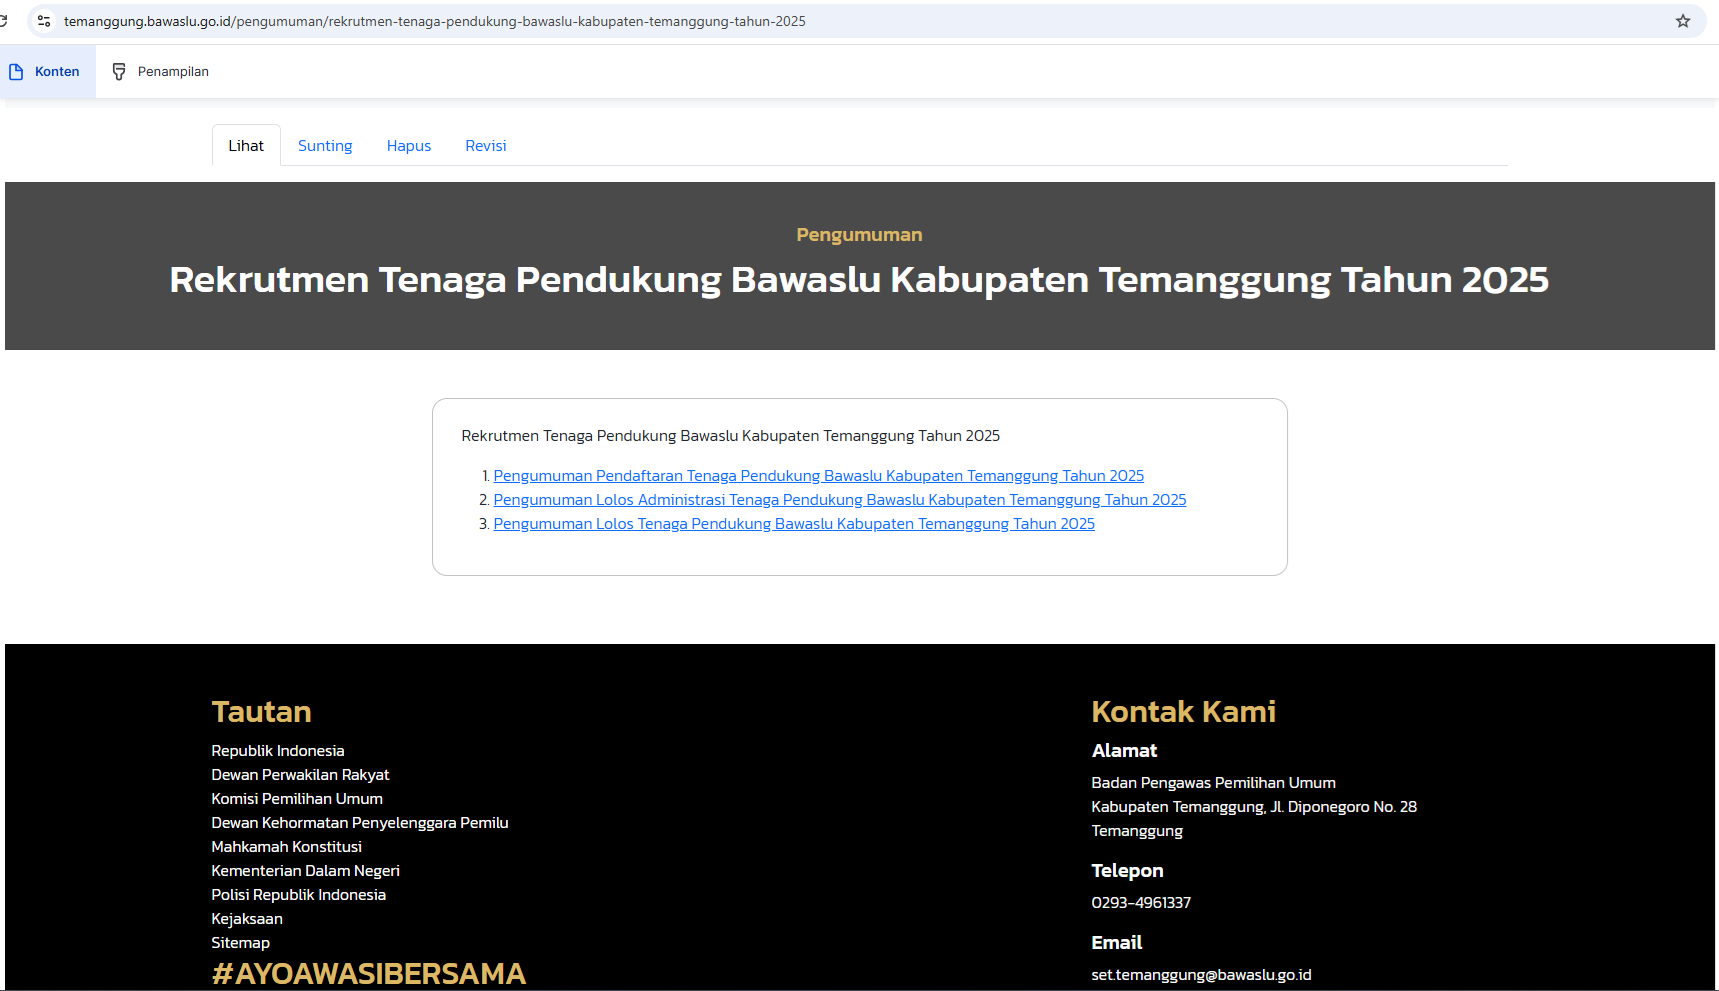Open the Sitemap footer link
Viewport: 1719px width, 991px height.
click(240, 942)
